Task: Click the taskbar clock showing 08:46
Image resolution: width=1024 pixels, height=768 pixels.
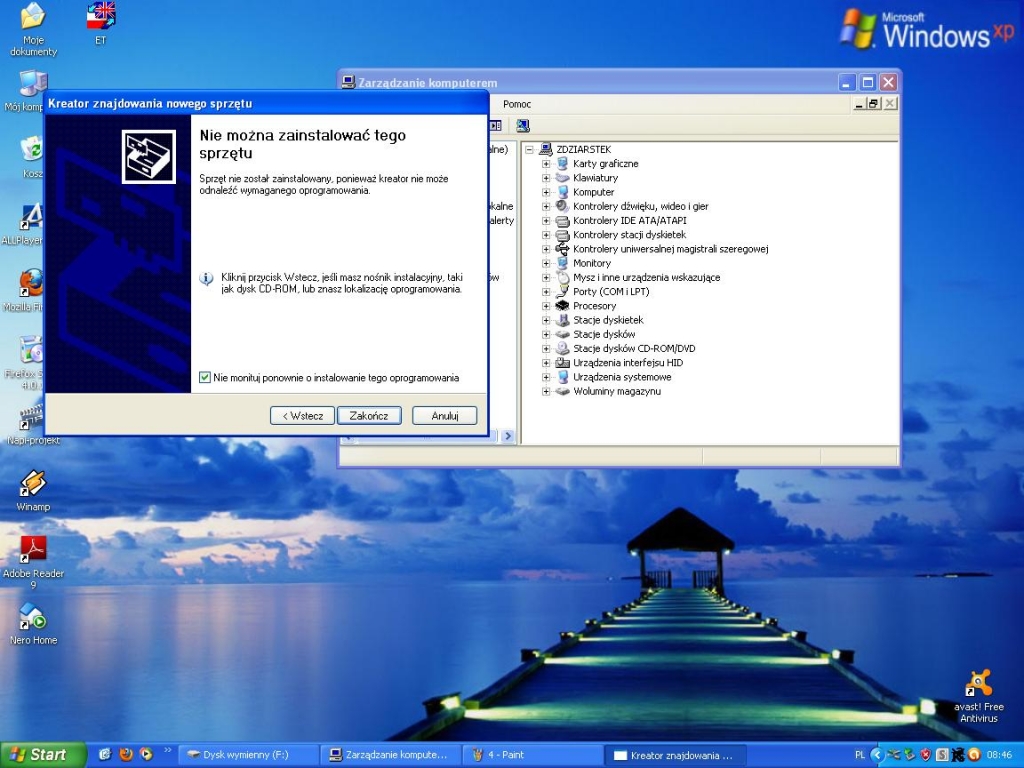Action: pos(1000,754)
